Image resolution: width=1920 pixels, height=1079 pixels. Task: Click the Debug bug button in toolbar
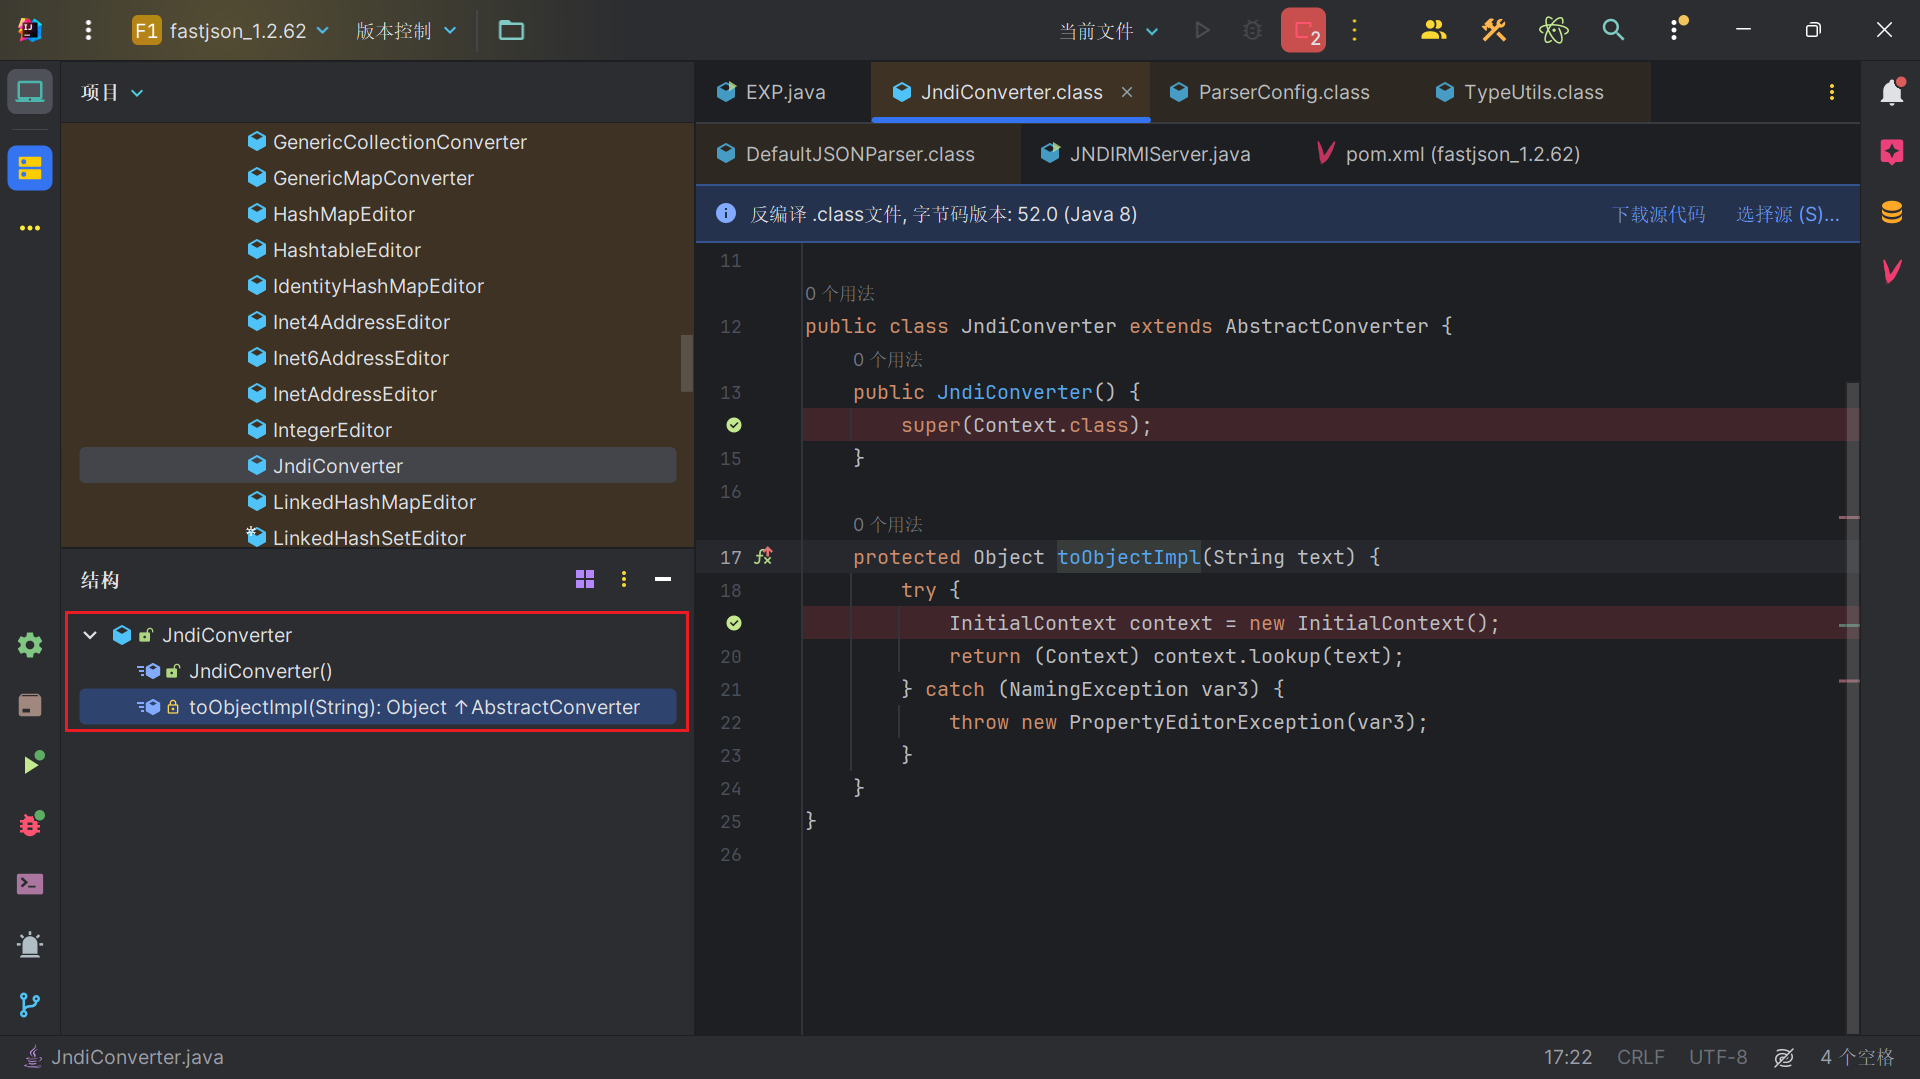[x=1252, y=30]
